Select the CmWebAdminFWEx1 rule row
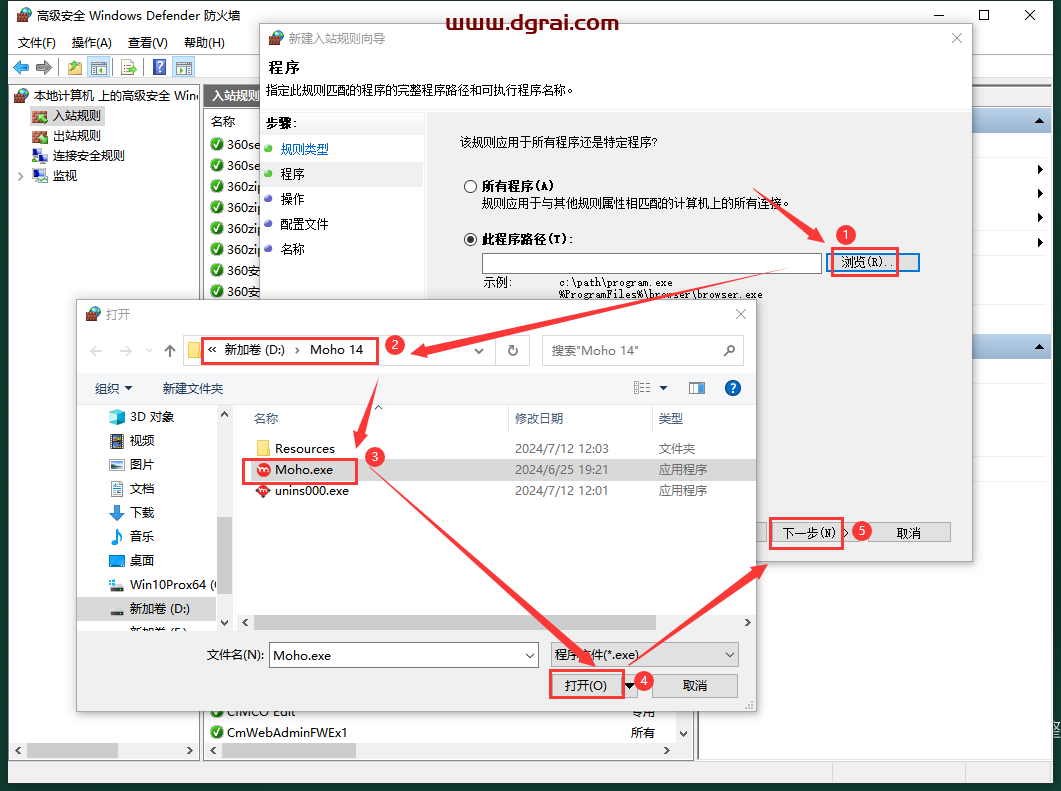1061x791 pixels. [287, 732]
